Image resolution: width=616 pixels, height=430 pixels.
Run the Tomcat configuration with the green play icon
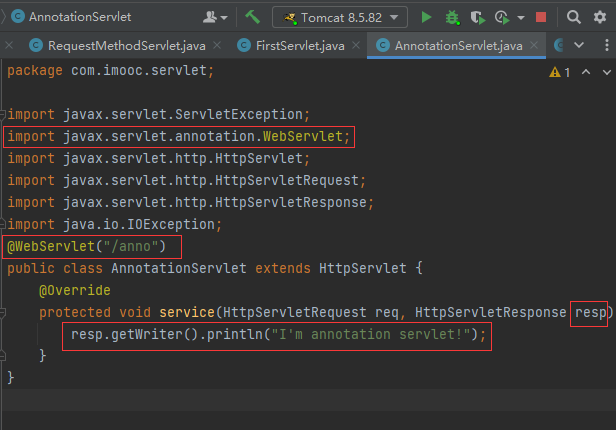[x=427, y=17]
